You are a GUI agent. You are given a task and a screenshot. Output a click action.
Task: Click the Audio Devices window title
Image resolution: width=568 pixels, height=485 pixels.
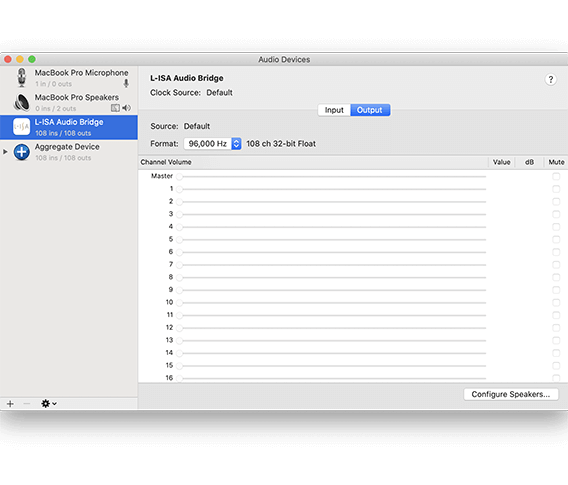click(284, 59)
